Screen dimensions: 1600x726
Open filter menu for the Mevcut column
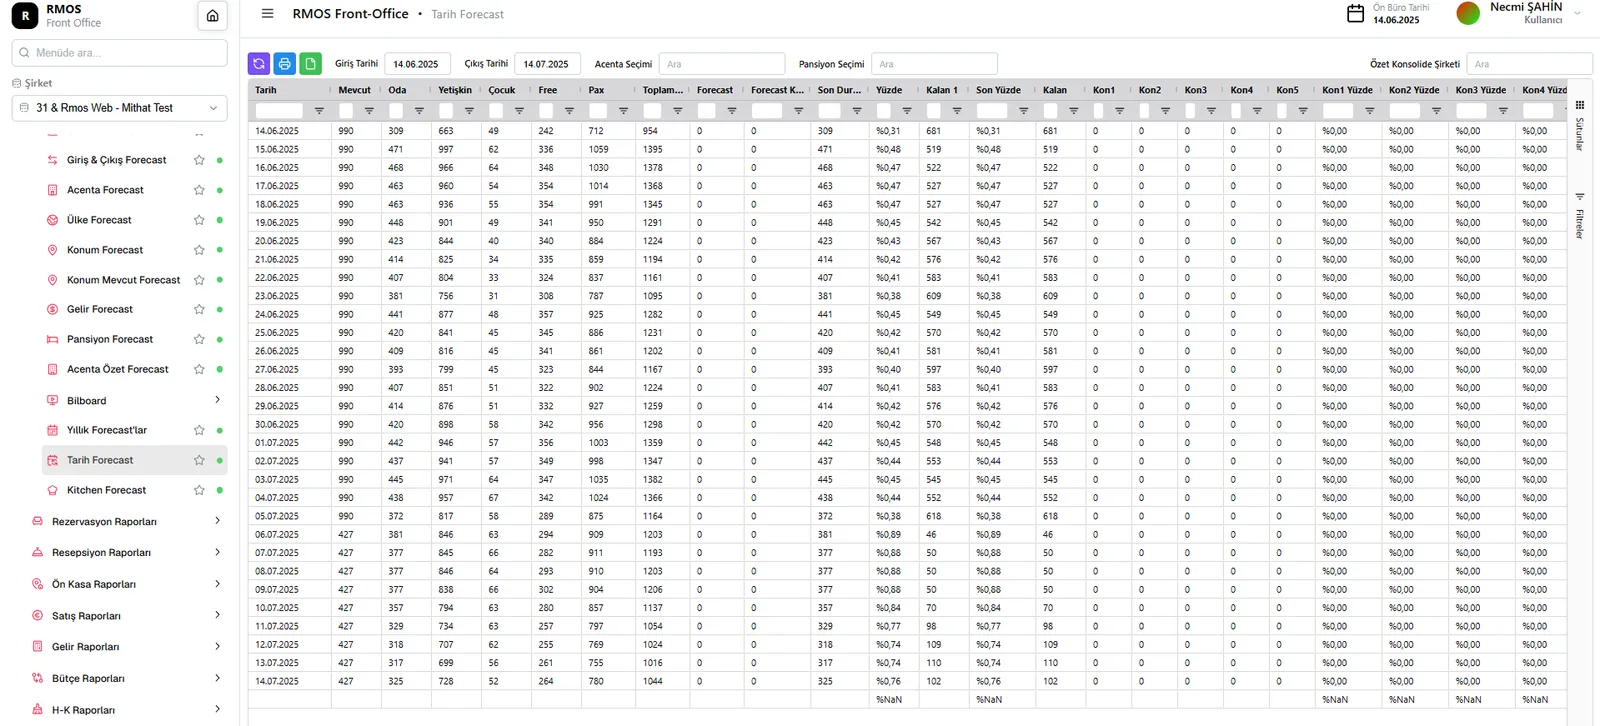tap(369, 111)
